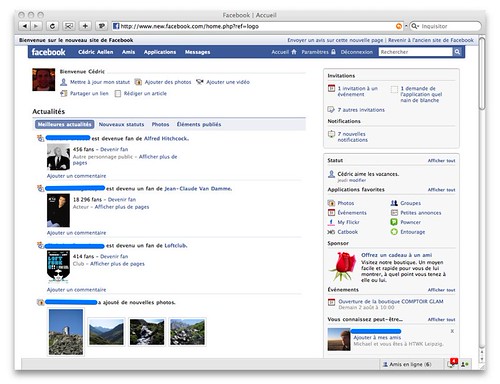Open Ouverture de la boutique COMPTOIR GLAM event
The height and width of the screenshot is (384, 500).
[391, 301]
